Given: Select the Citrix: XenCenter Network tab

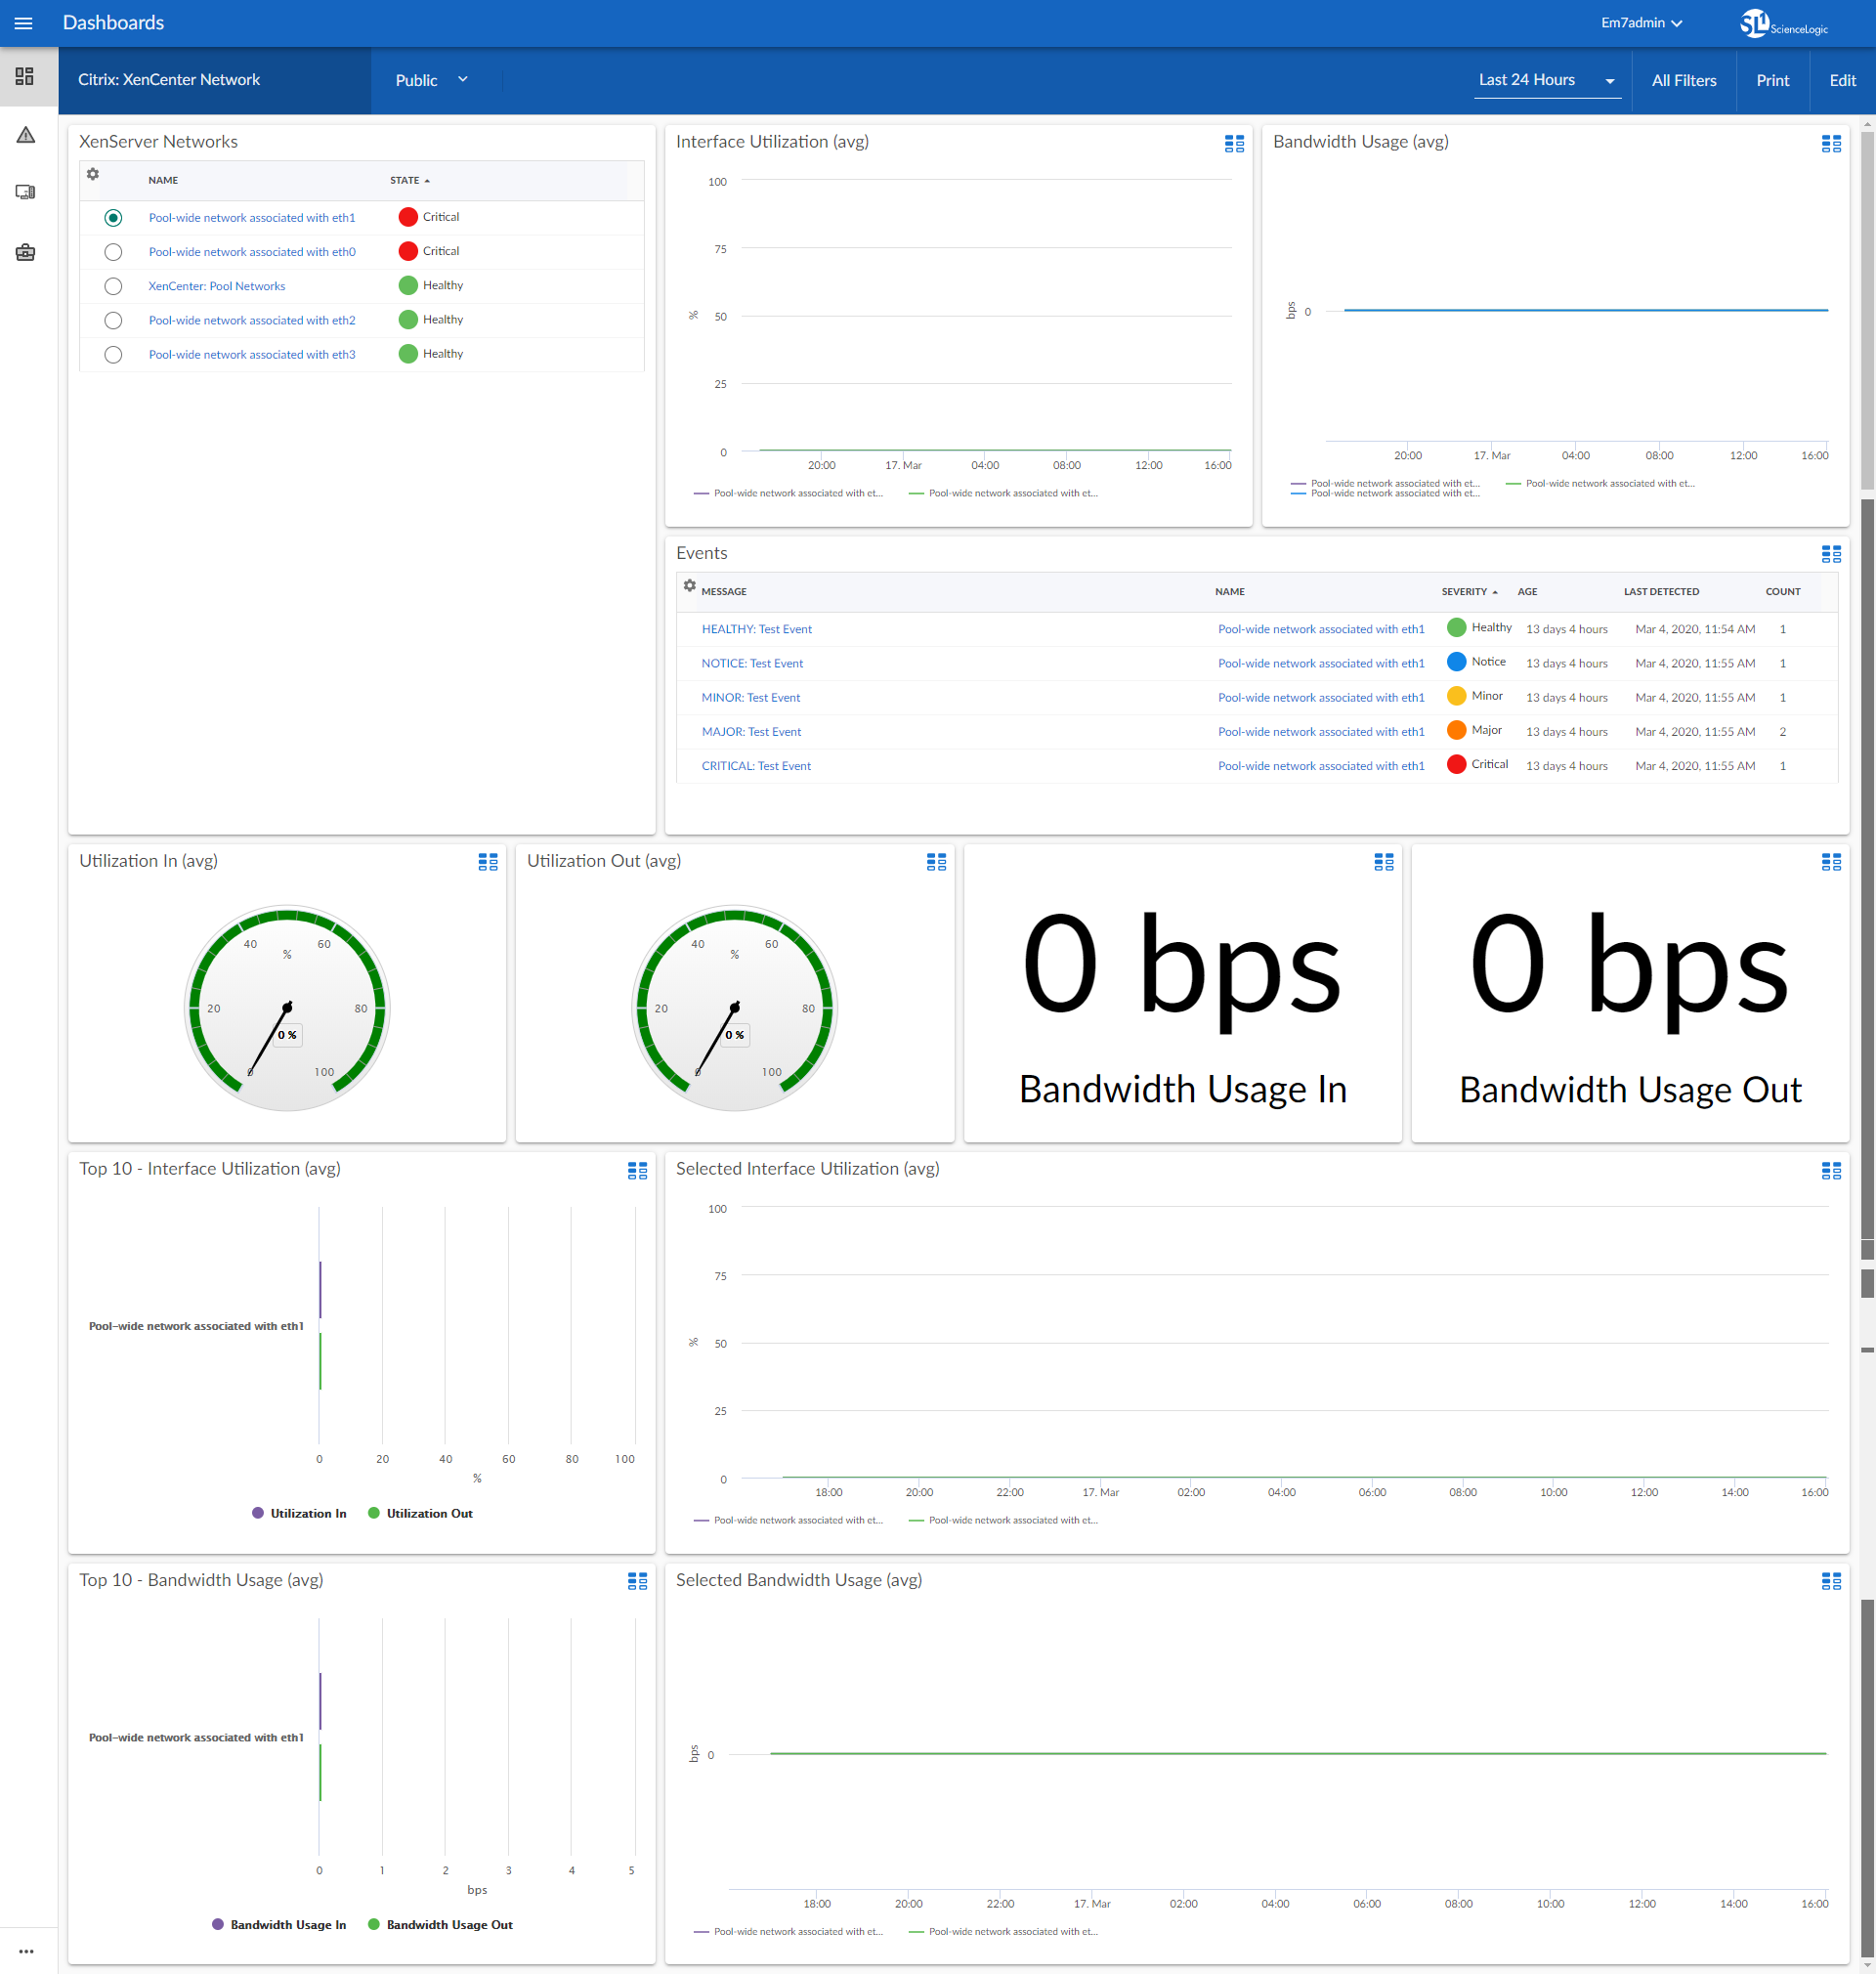Looking at the screenshot, I should [214, 80].
